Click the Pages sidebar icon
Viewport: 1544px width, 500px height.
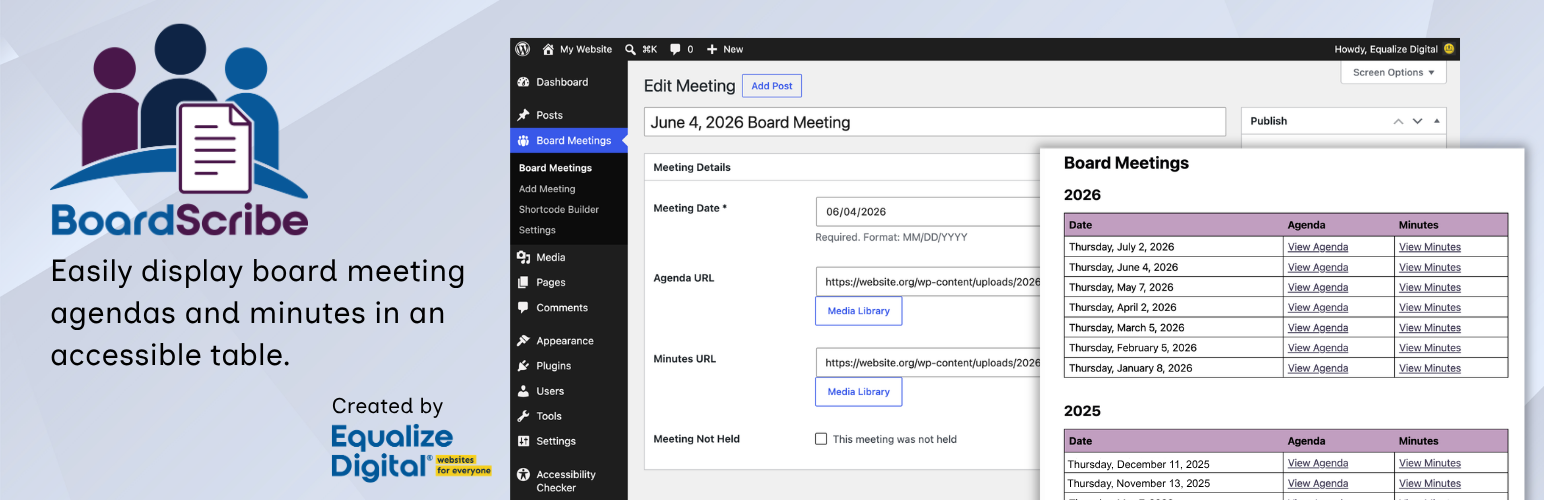click(523, 283)
